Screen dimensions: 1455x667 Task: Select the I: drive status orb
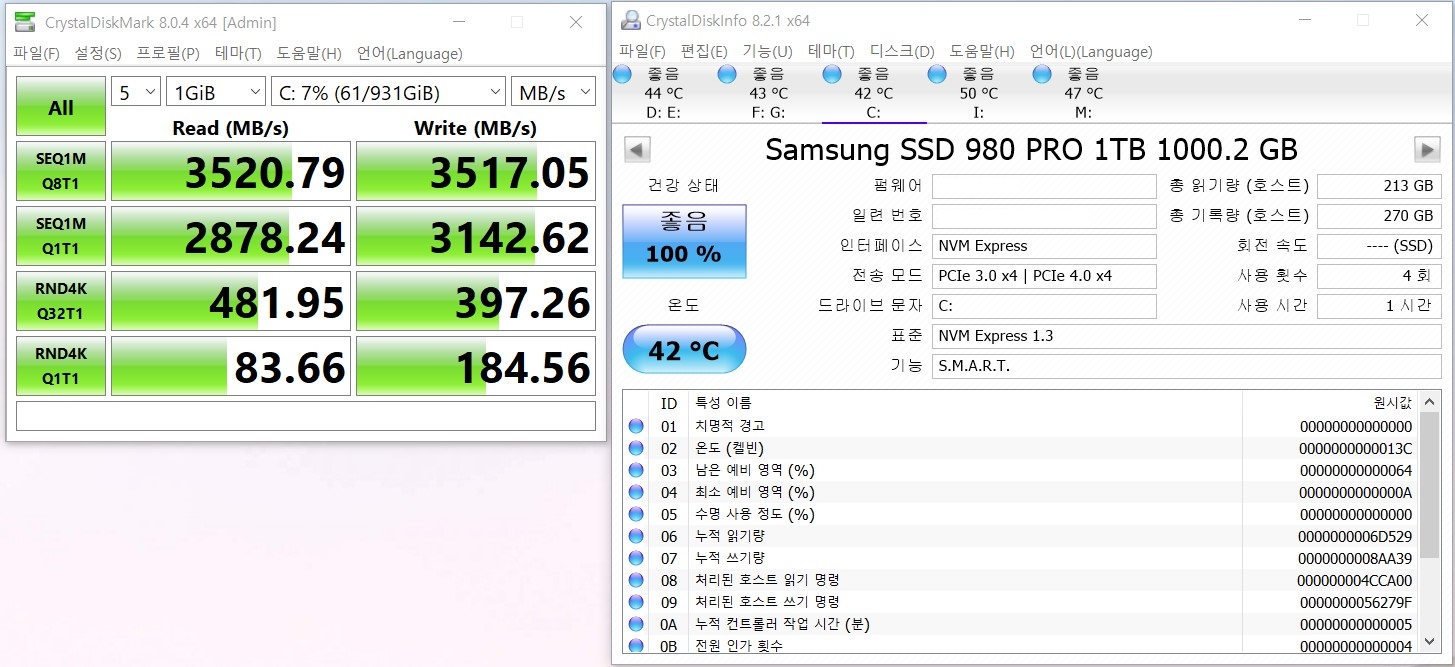(x=937, y=74)
